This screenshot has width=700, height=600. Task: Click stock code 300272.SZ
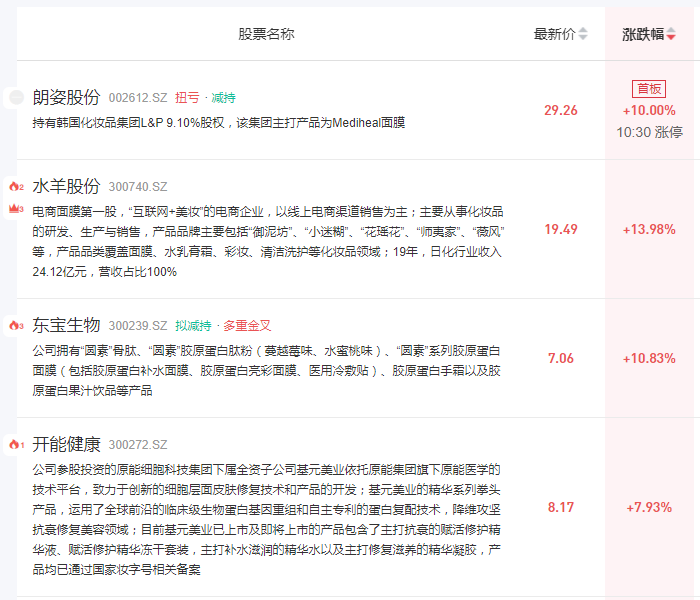138,445
